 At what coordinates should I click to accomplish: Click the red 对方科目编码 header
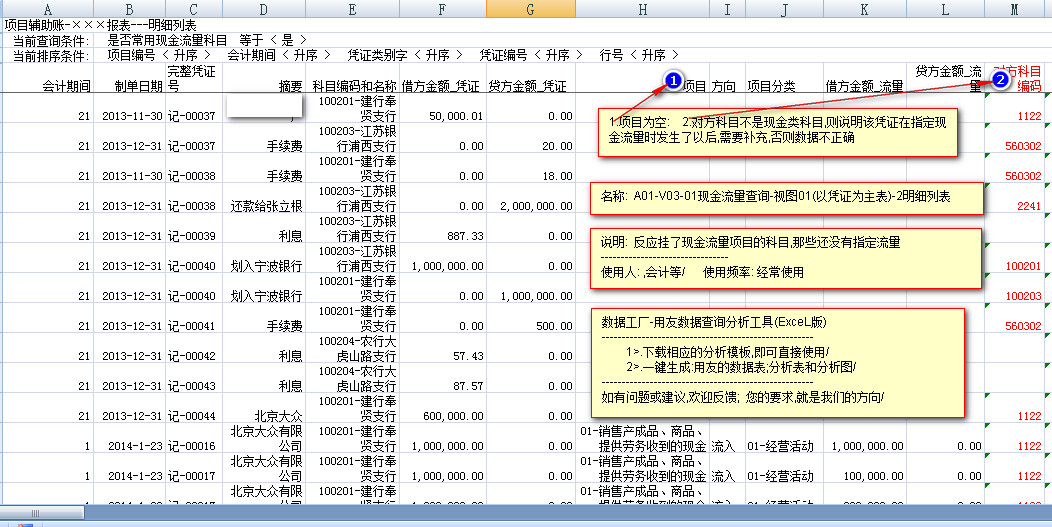click(1018, 79)
